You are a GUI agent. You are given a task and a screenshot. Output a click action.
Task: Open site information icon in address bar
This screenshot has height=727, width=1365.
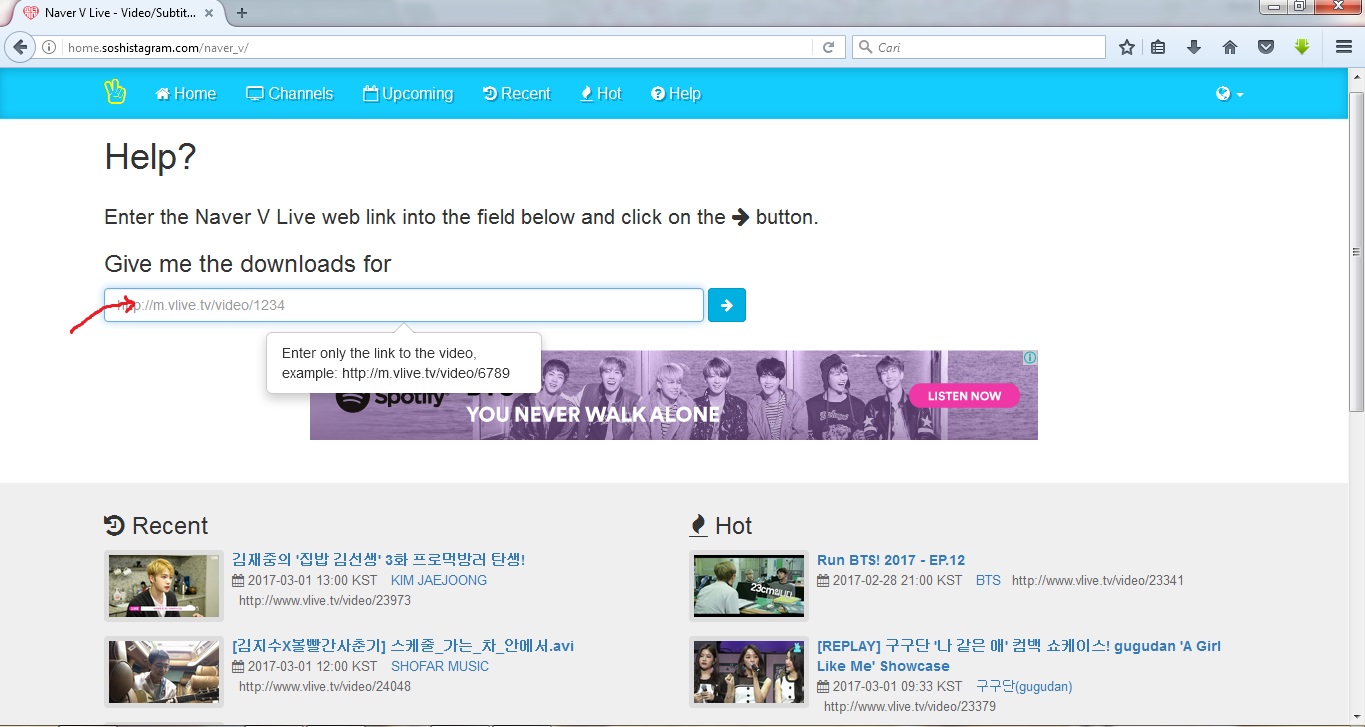tap(48, 47)
